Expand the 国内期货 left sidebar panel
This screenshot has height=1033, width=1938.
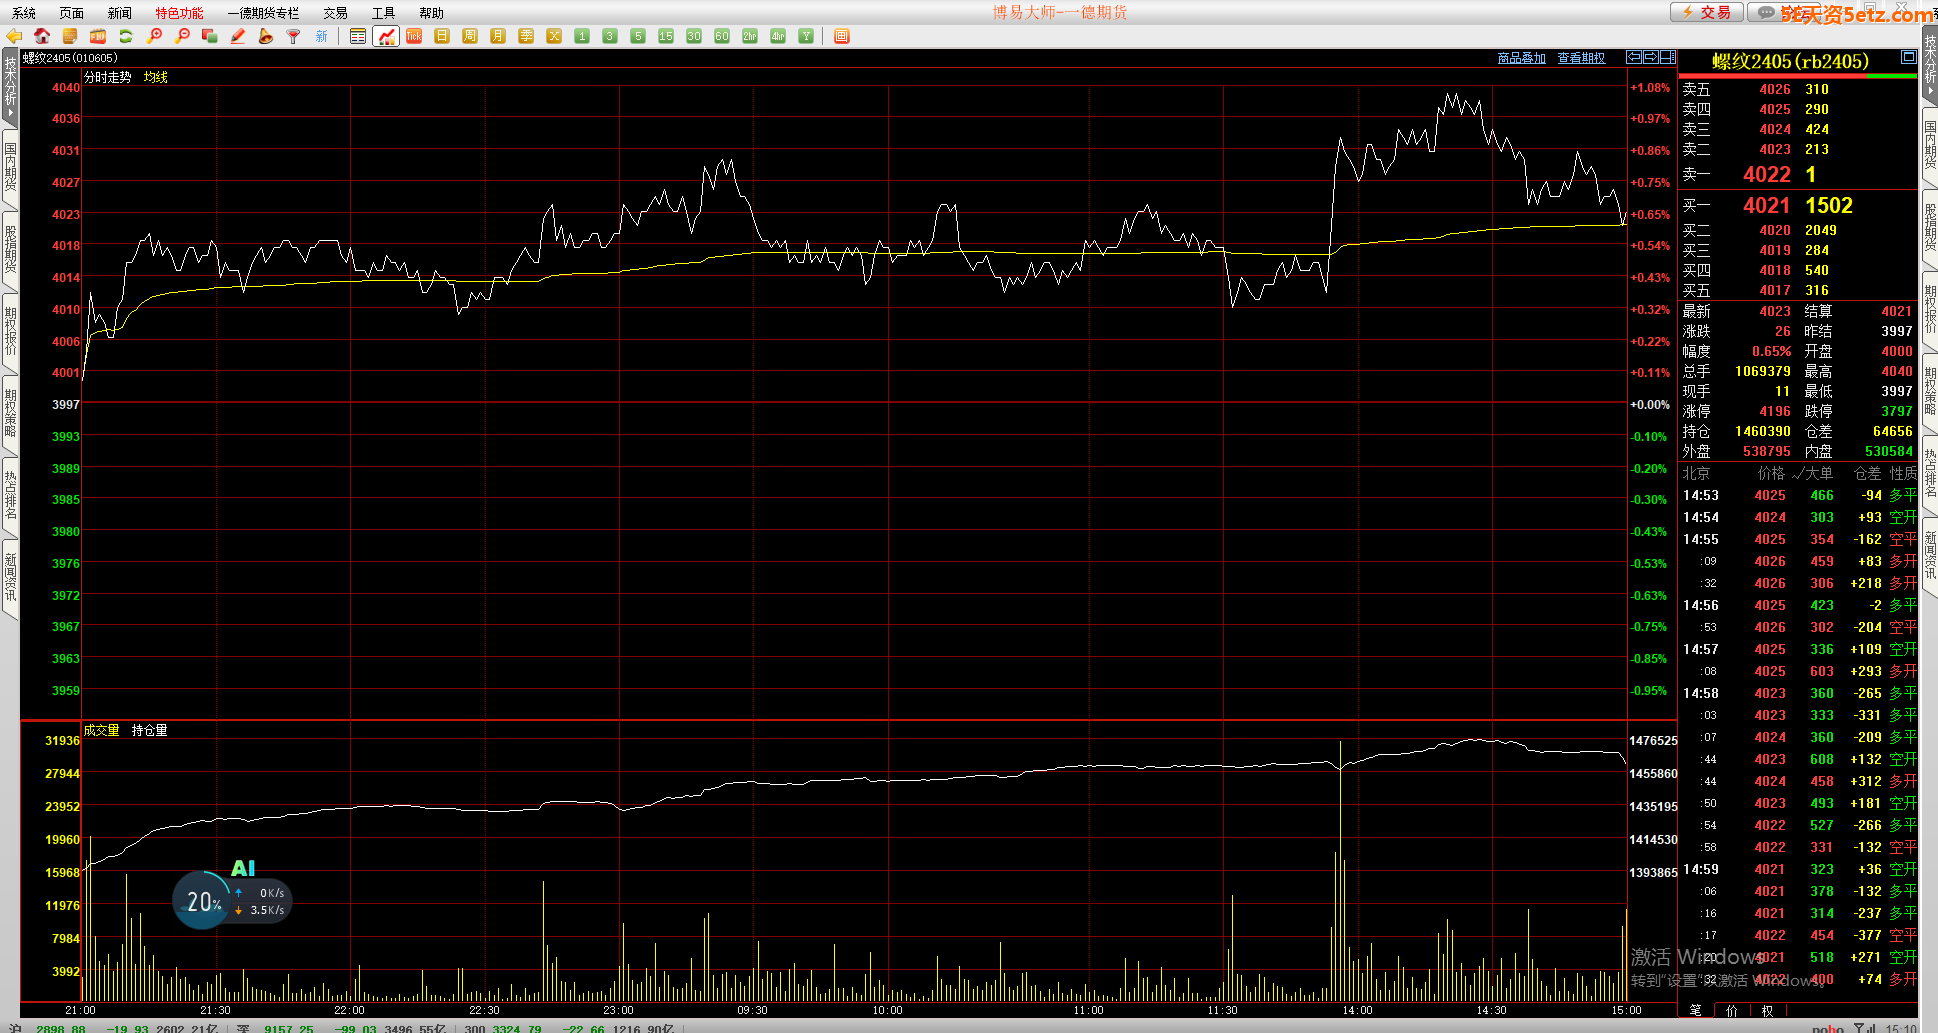[x=10, y=168]
